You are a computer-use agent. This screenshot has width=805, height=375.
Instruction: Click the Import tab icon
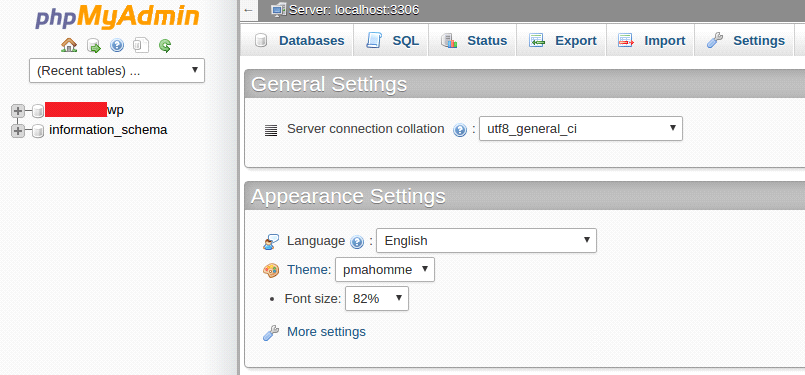tap(626, 41)
